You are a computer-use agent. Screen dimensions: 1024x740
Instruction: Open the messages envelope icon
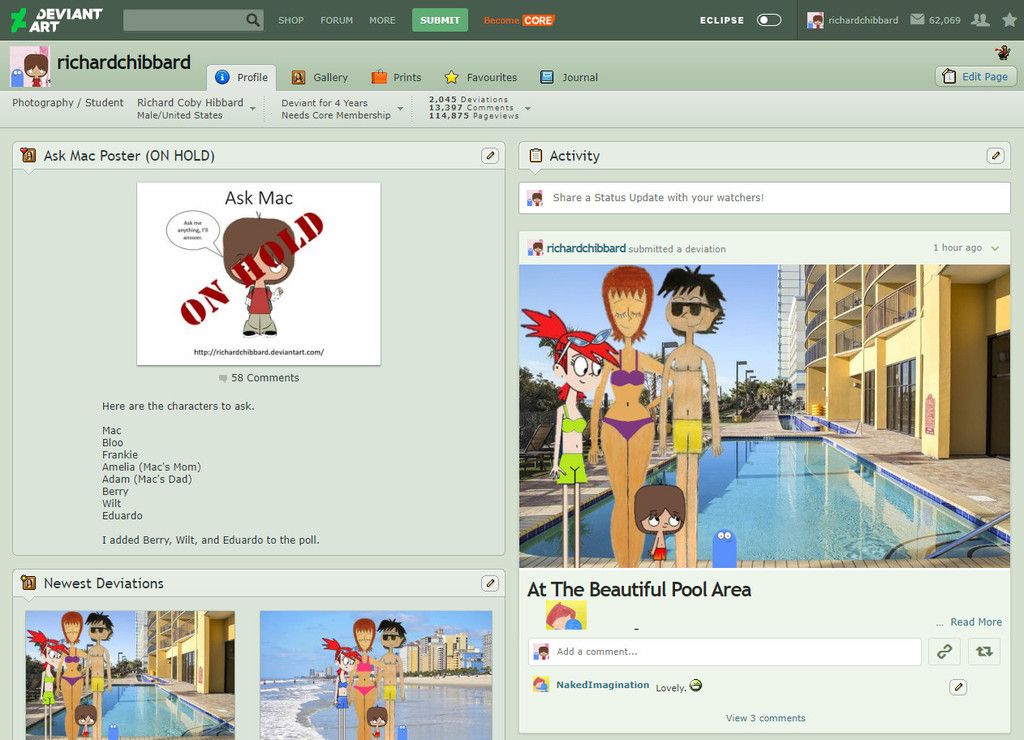(917, 20)
